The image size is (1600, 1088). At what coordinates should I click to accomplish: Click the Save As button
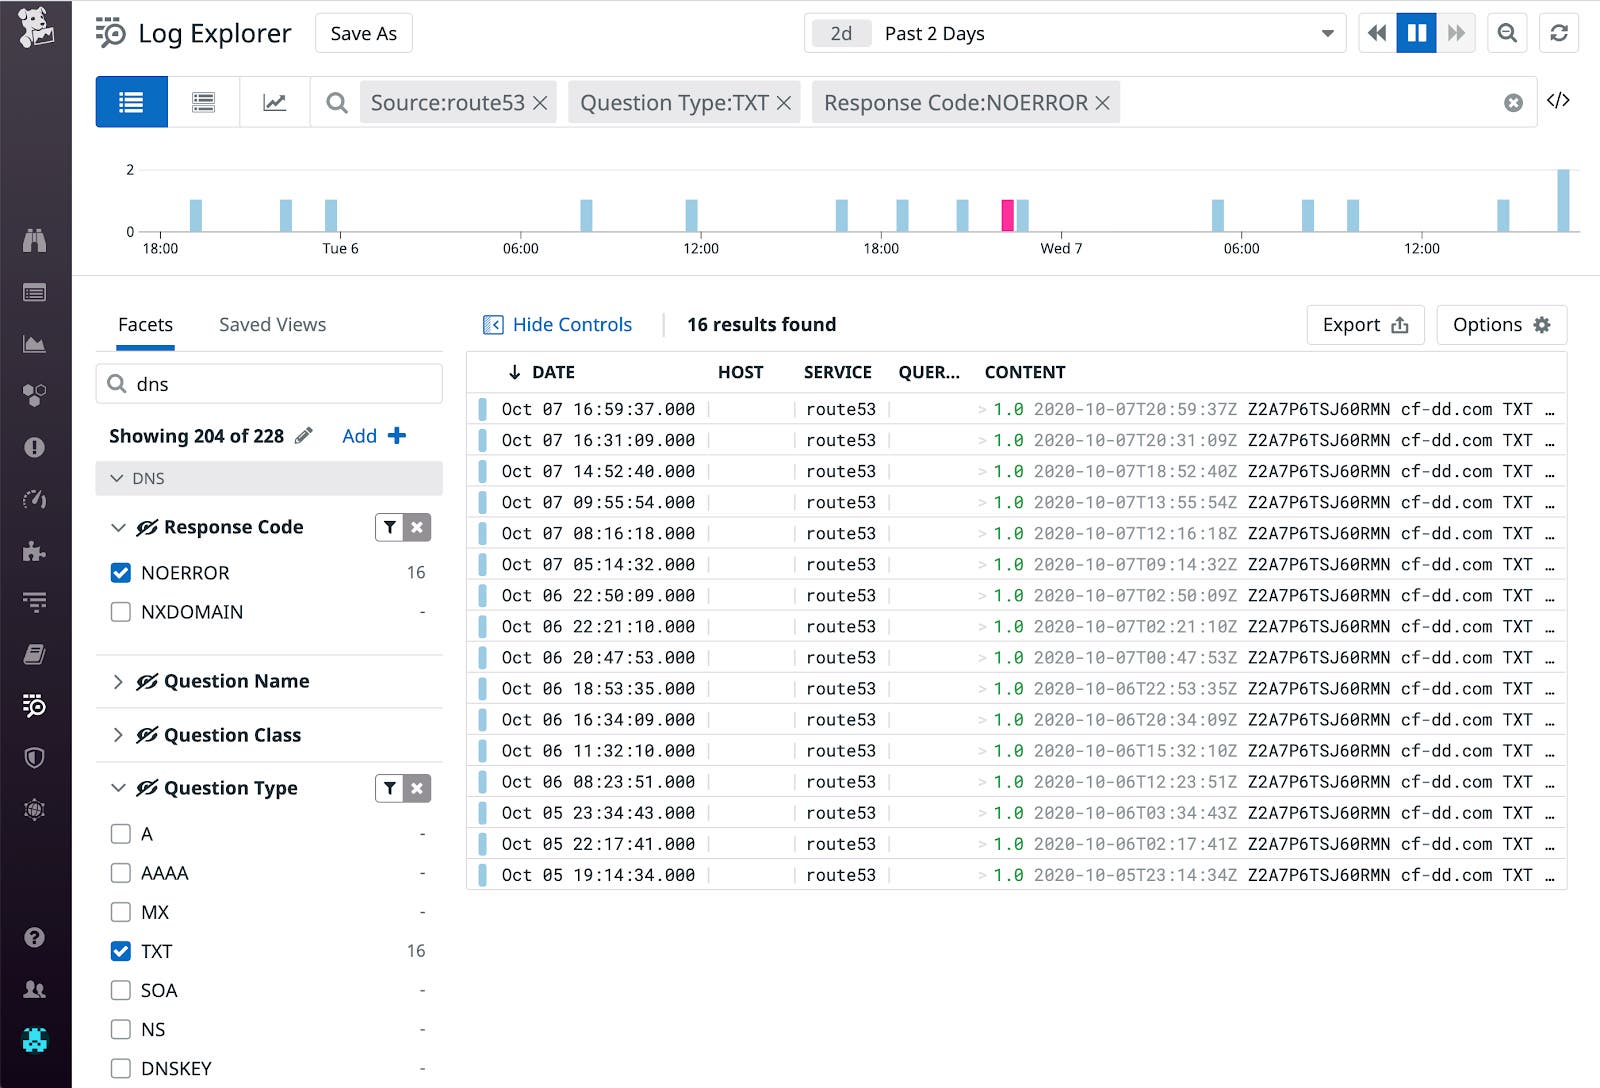click(x=363, y=32)
